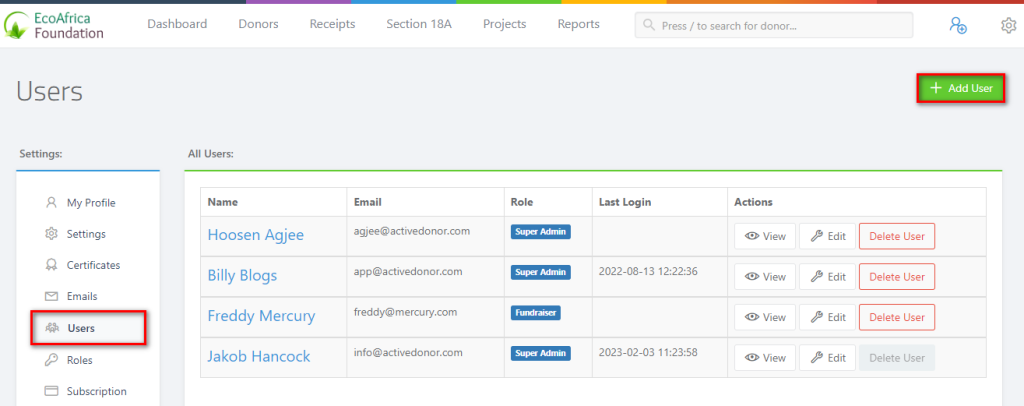
Task: Edit user Billy Blogs
Action: pos(827,277)
